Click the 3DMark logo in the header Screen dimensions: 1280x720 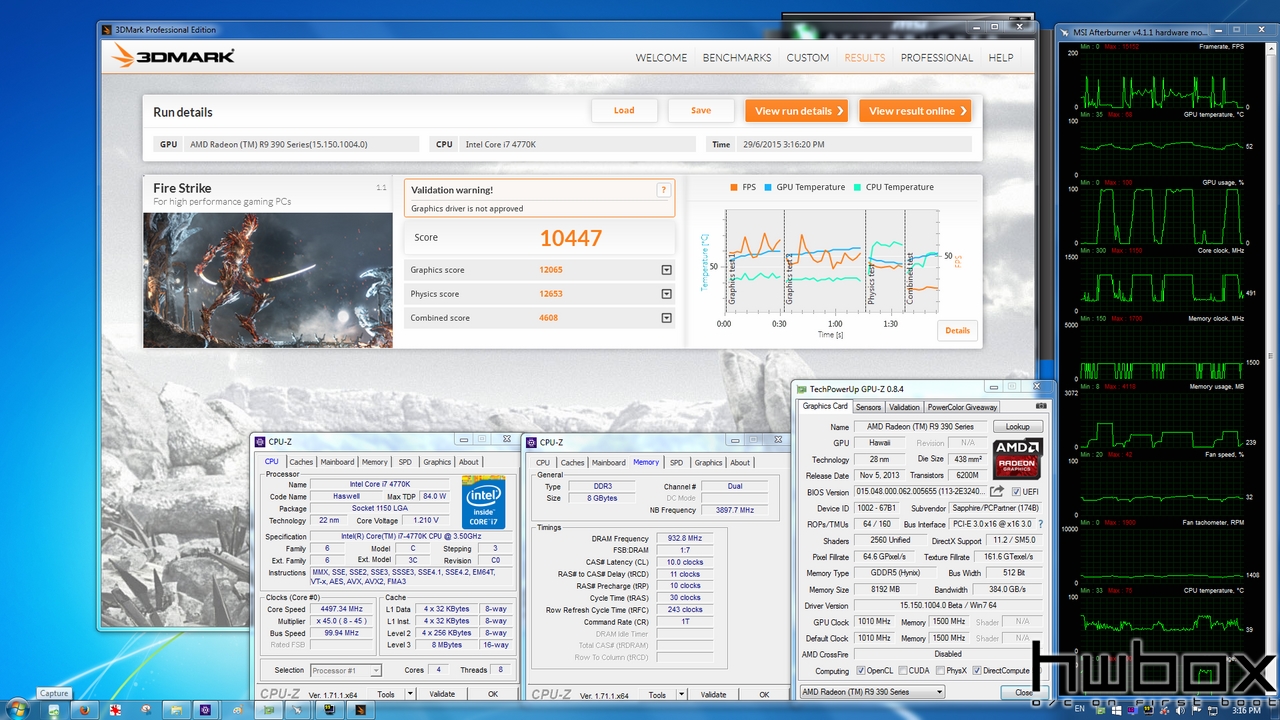pyautogui.click(x=174, y=56)
